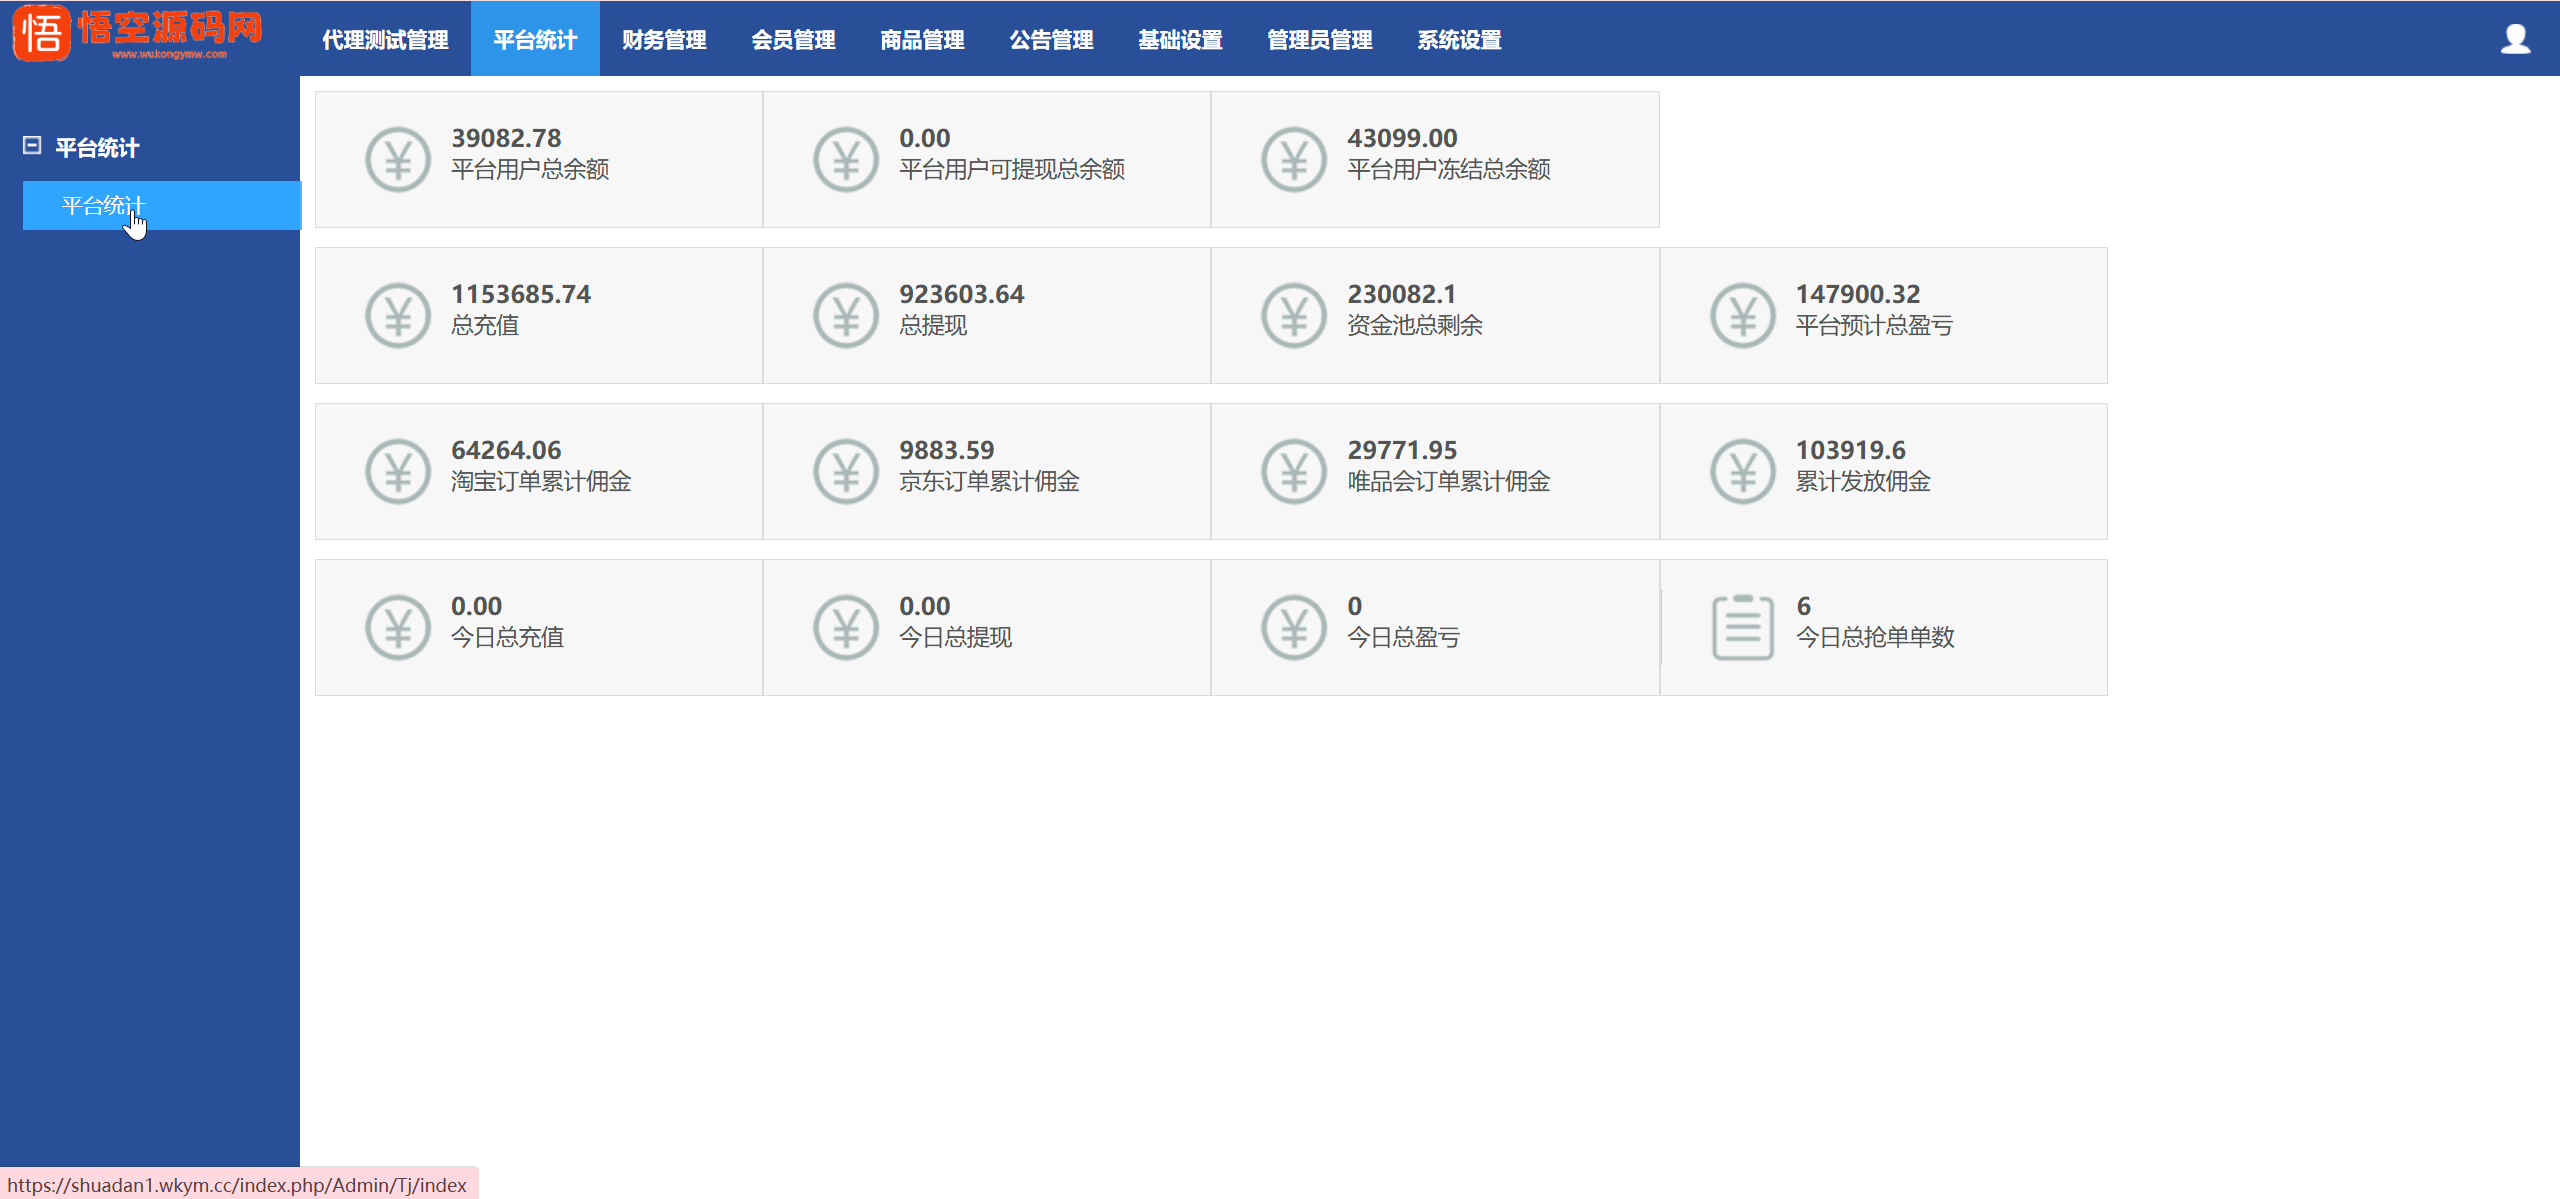Click the yen icon beside 累计发放佣金
Image resolution: width=2560 pixels, height=1199 pixels.
[x=1743, y=472]
